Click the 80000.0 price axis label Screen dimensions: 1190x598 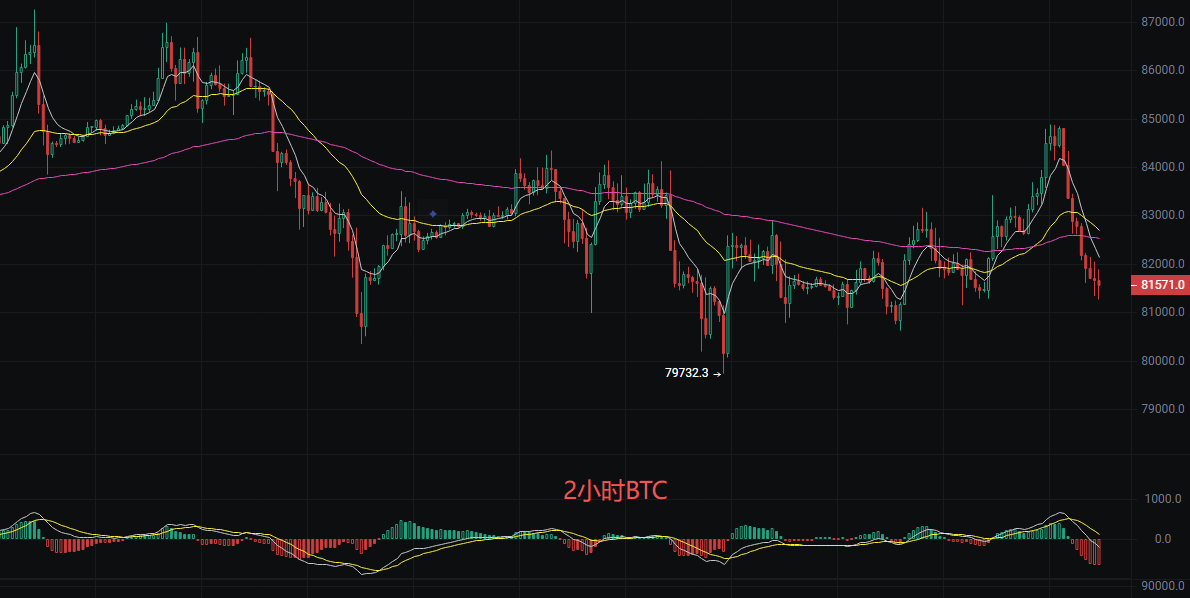pos(1163,360)
